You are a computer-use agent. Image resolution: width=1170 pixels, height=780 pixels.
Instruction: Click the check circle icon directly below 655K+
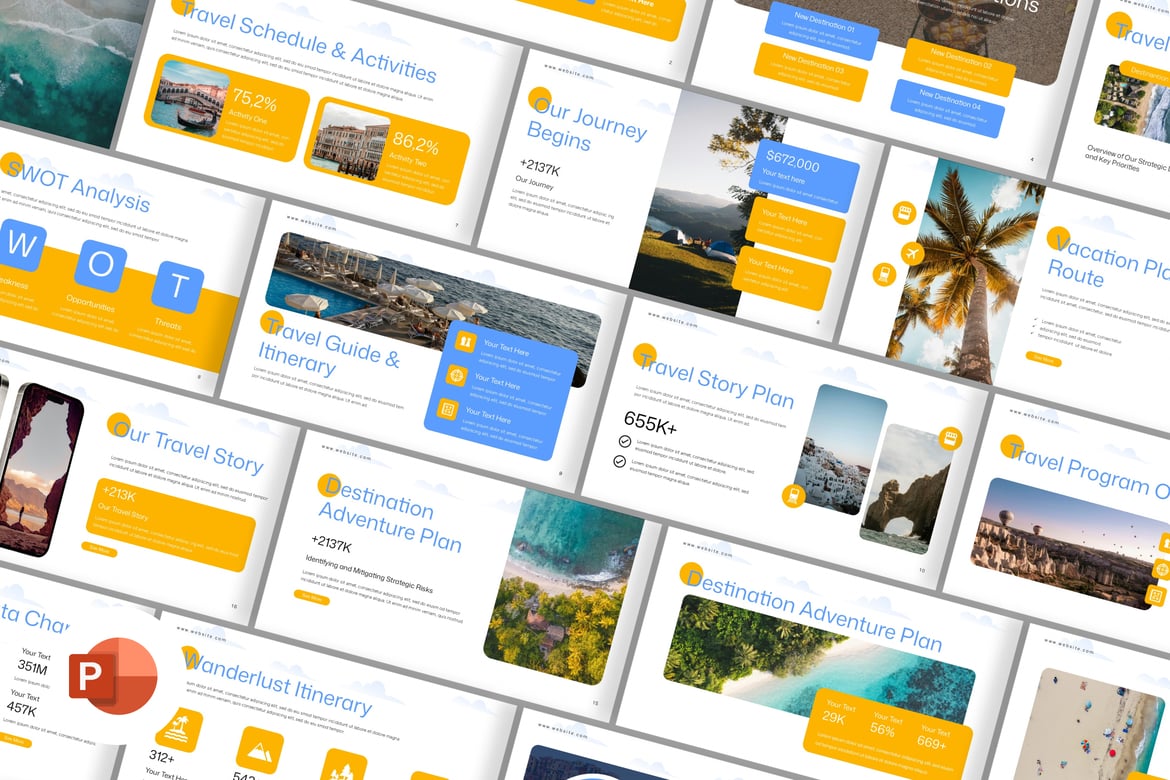click(625, 441)
